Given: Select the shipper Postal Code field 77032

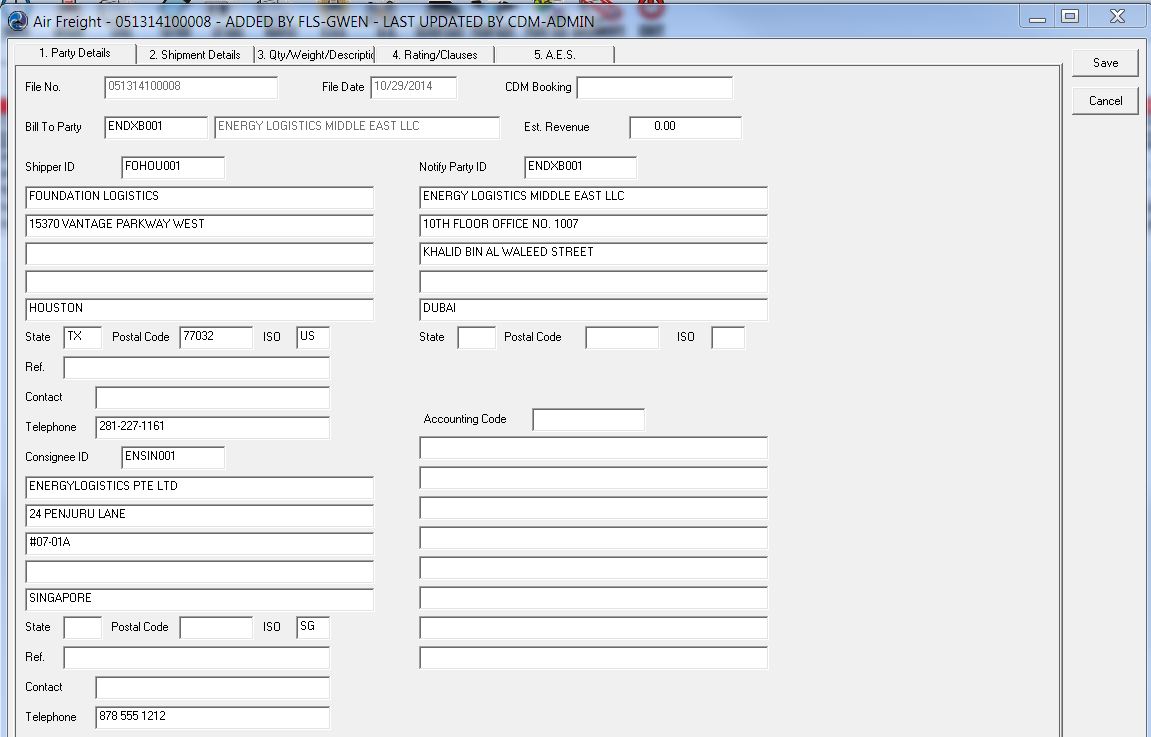Looking at the screenshot, I should pos(216,337).
